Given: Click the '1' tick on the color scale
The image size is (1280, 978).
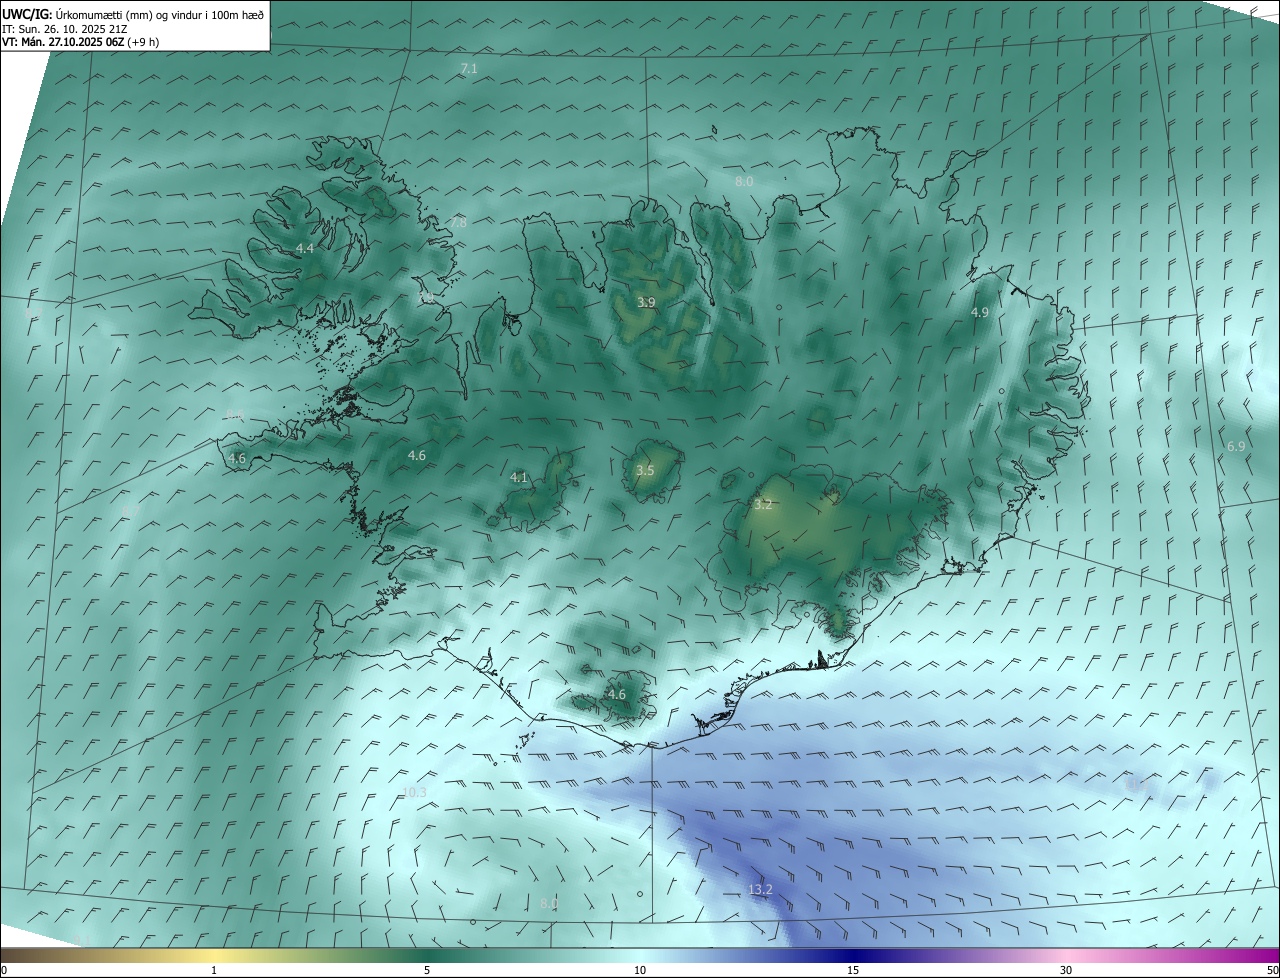Looking at the screenshot, I should (214, 970).
